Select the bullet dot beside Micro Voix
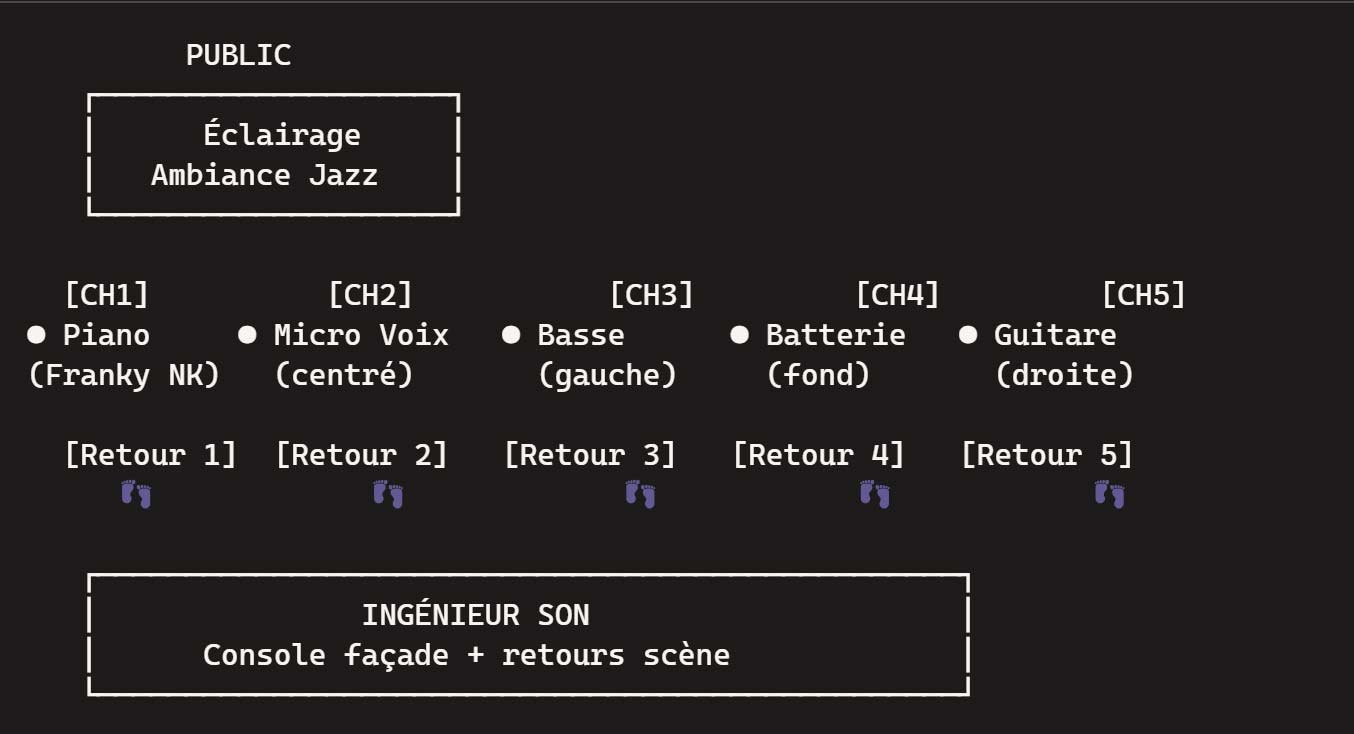Image resolution: width=1354 pixels, height=734 pixels. [248, 335]
